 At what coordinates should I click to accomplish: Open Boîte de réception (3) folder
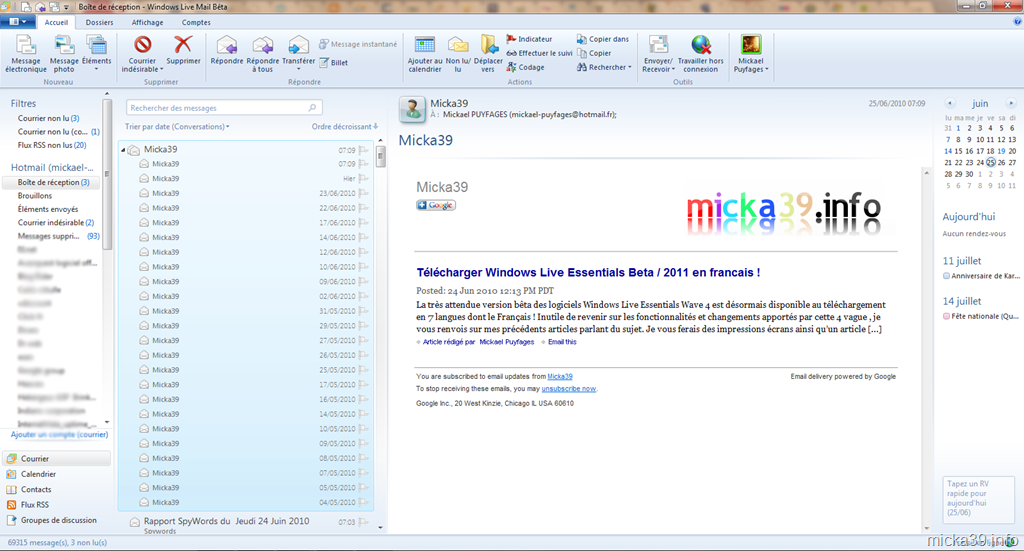pyautogui.click(x=53, y=182)
